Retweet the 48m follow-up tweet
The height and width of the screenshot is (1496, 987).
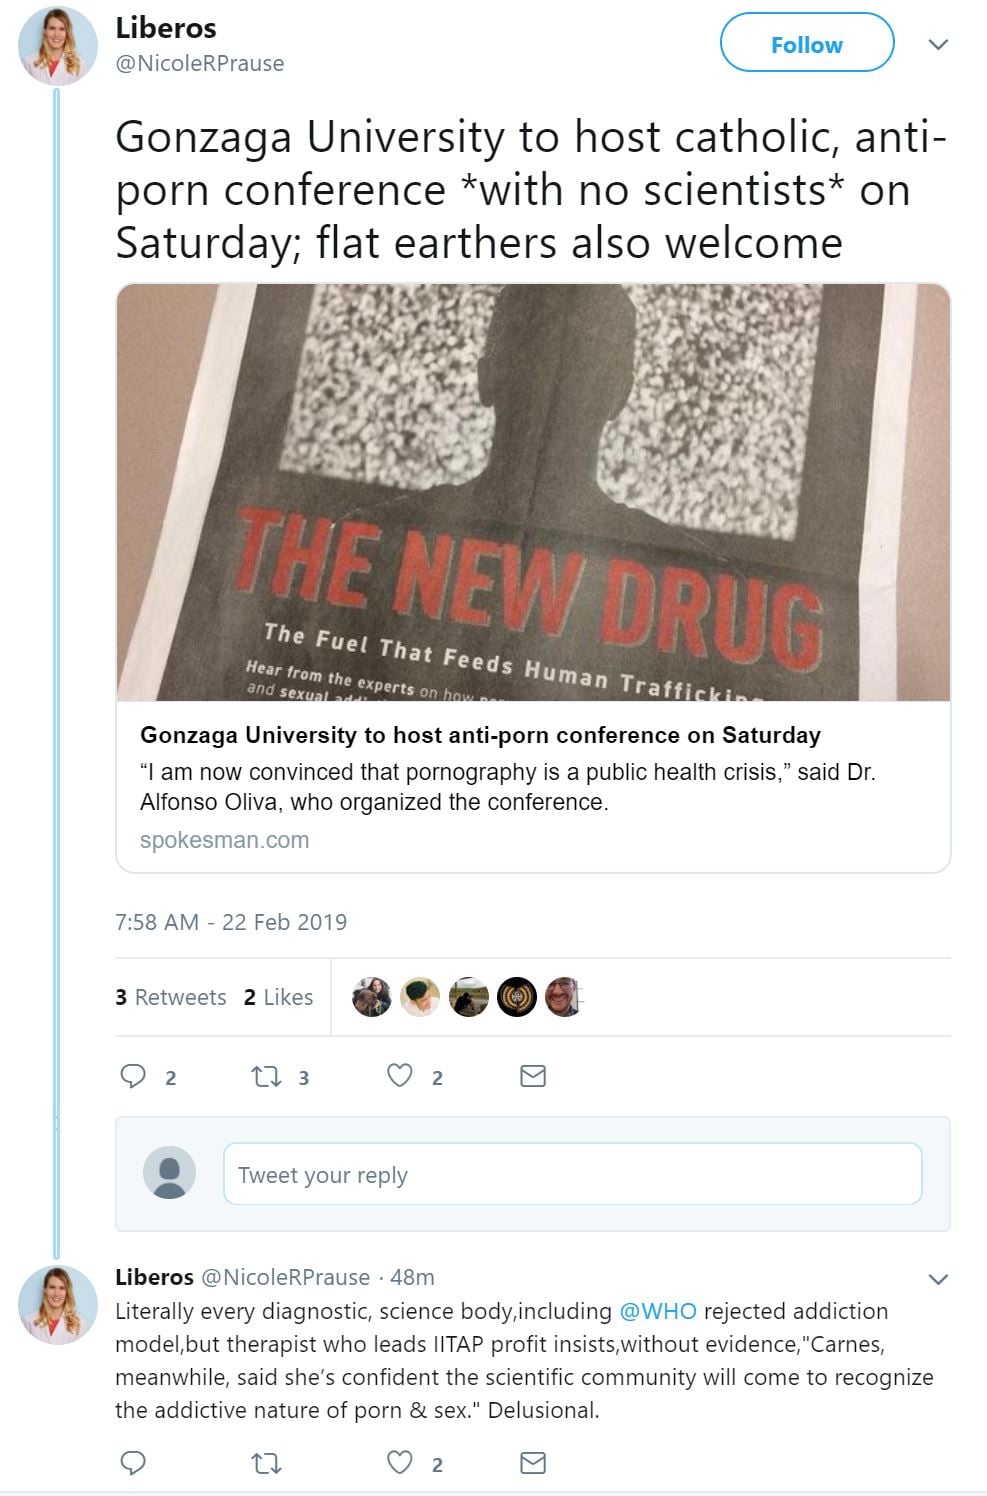coord(266,1464)
